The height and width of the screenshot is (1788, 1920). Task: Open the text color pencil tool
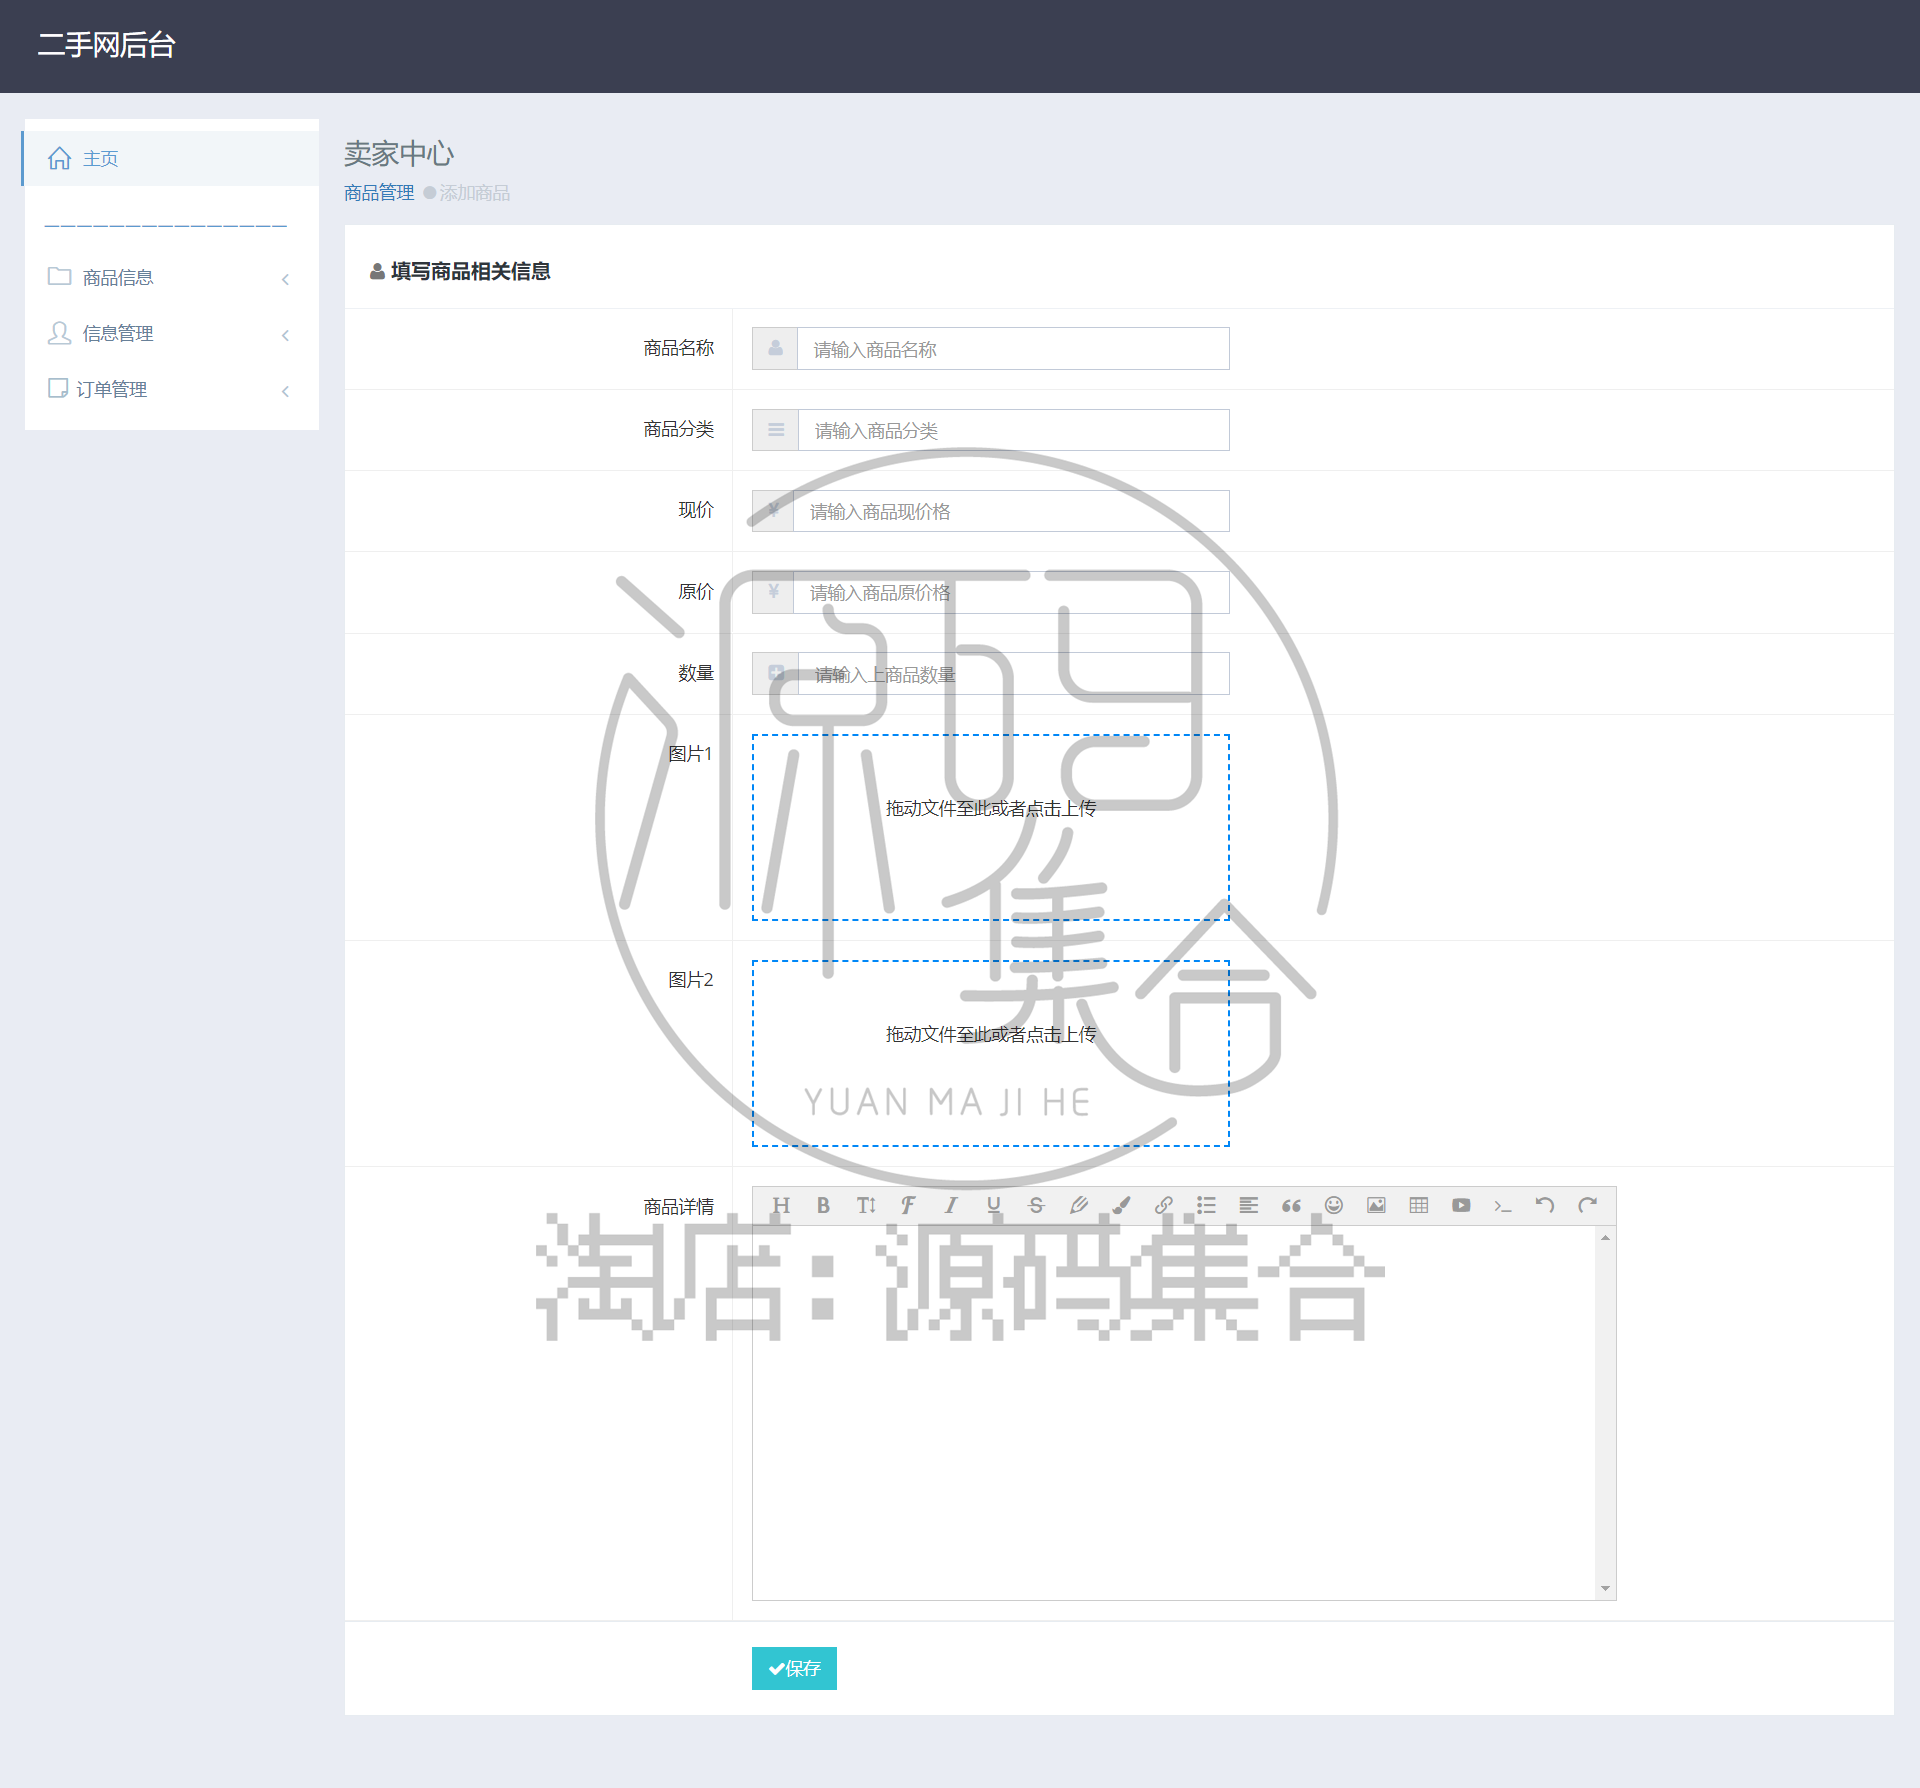point(1078,1206)
